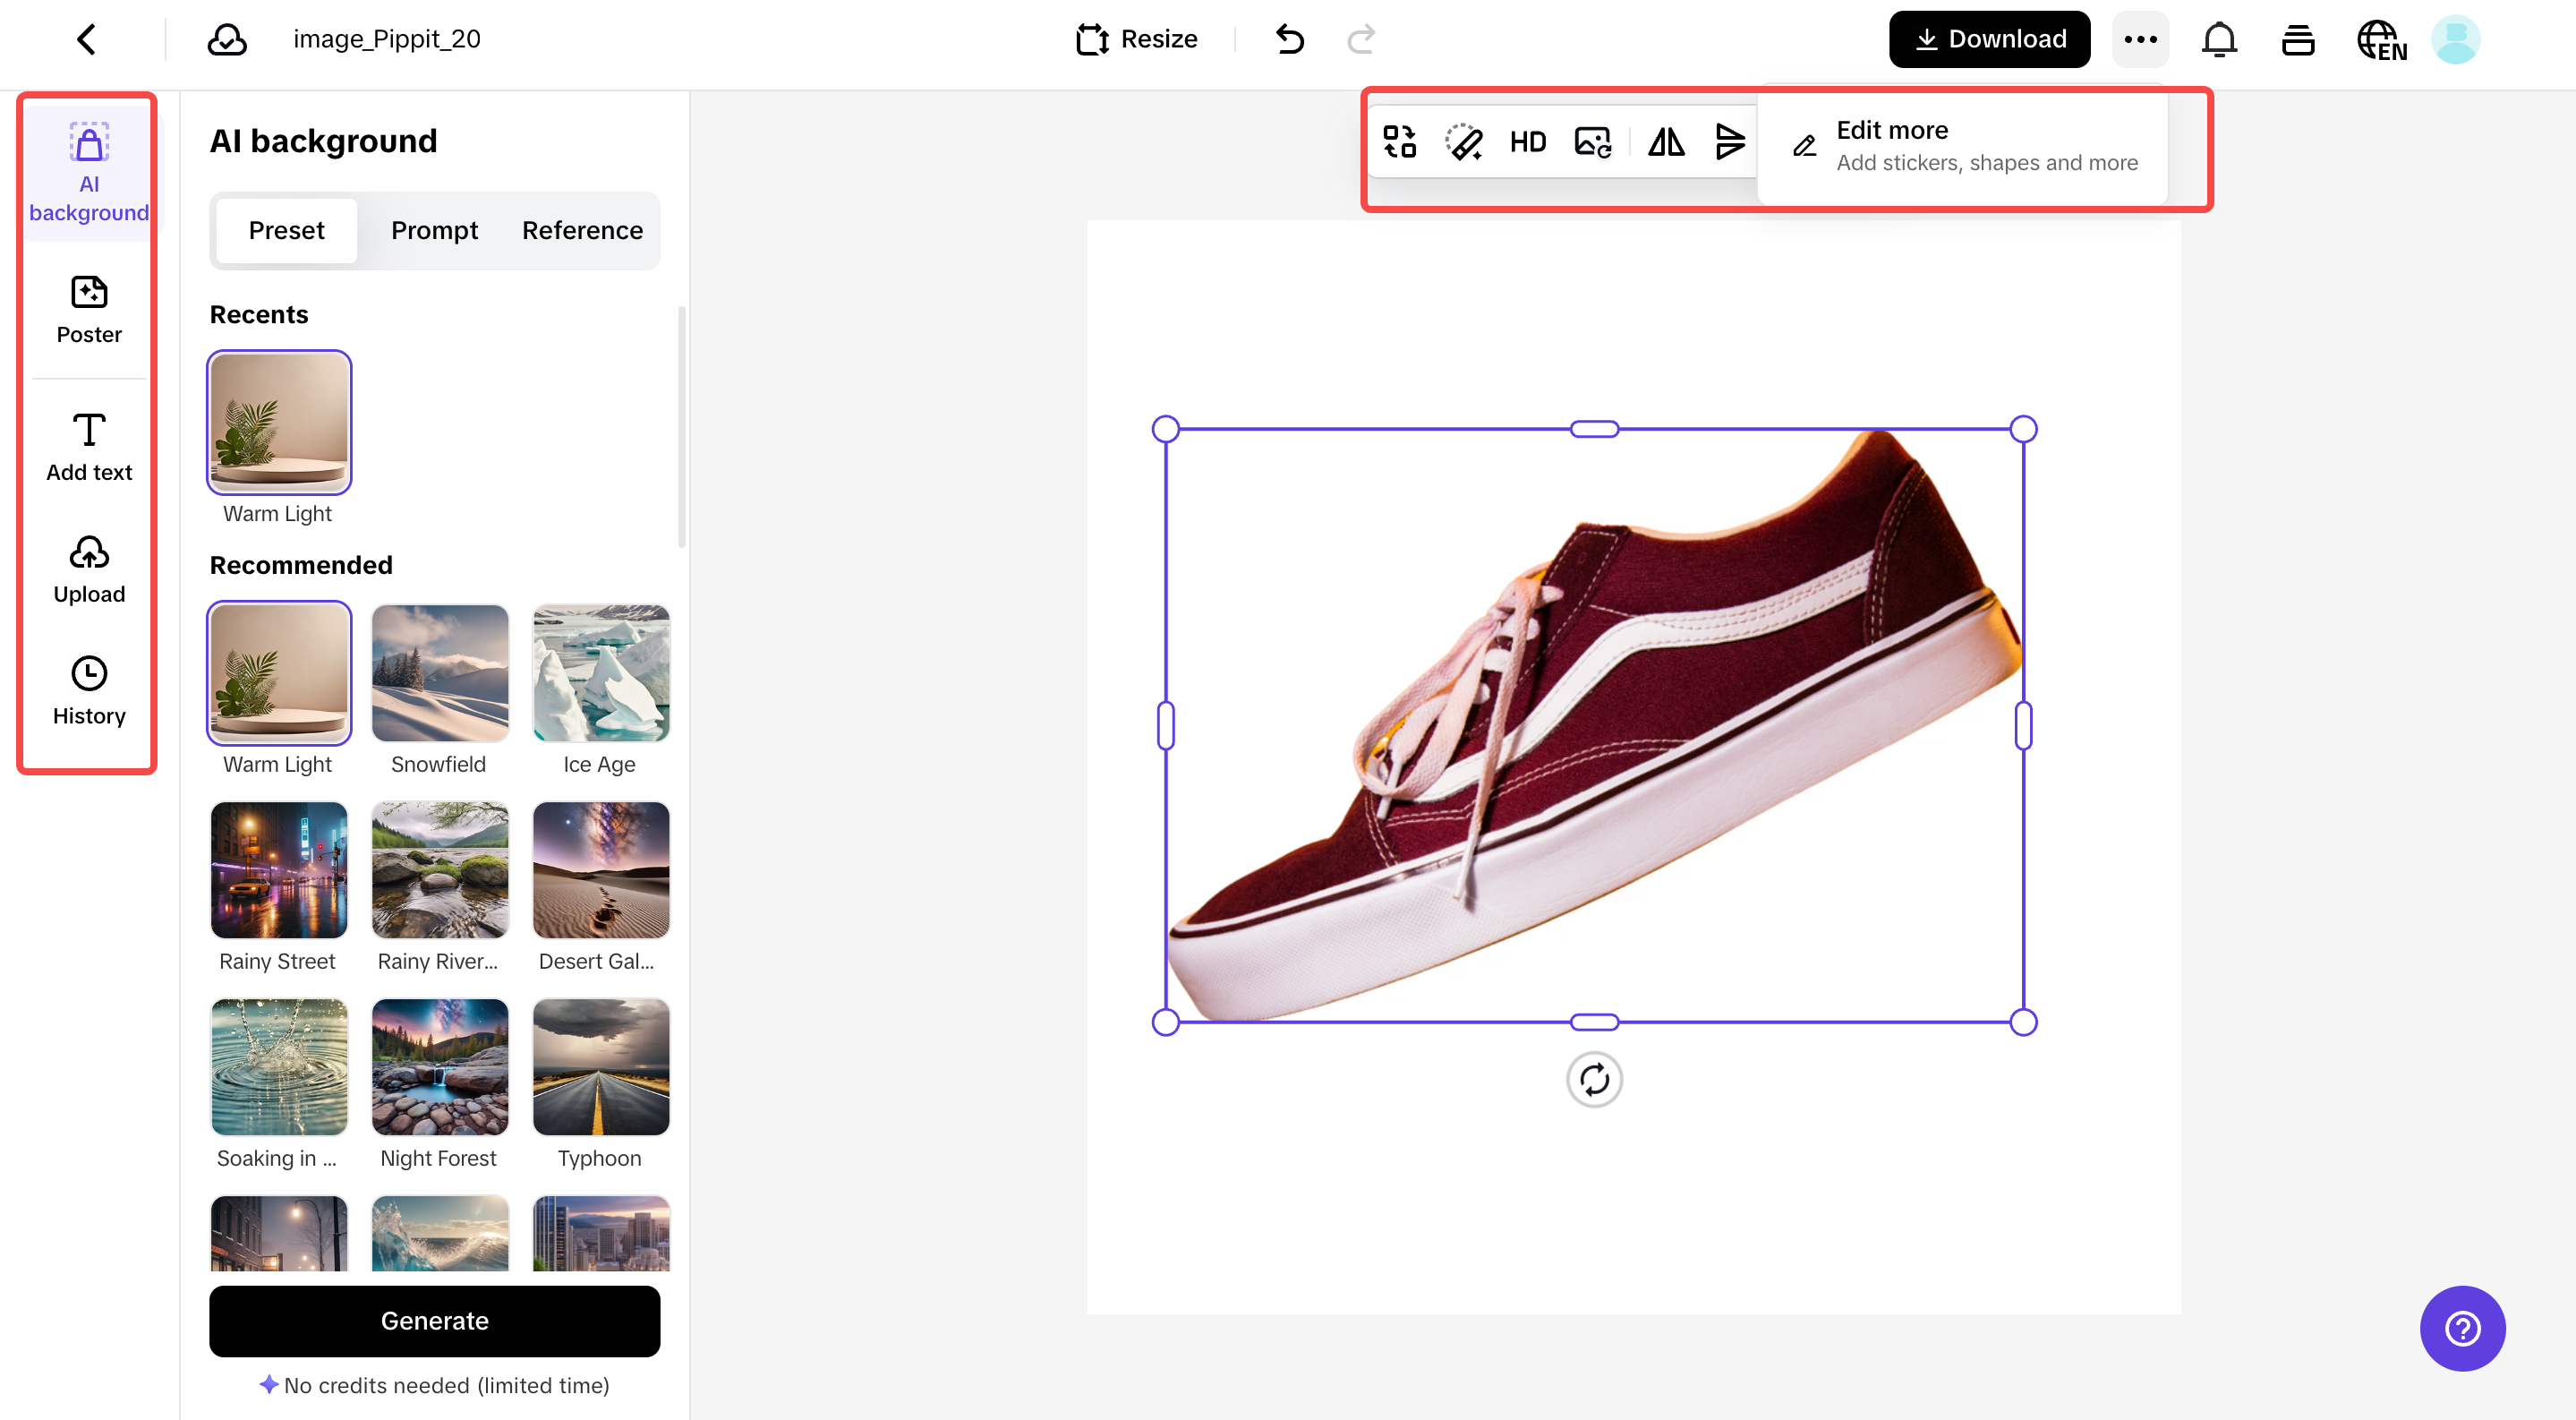Select the Warm Light preset under Recents
This screenshot has height=1420, width=2576.
coord(279,422)
